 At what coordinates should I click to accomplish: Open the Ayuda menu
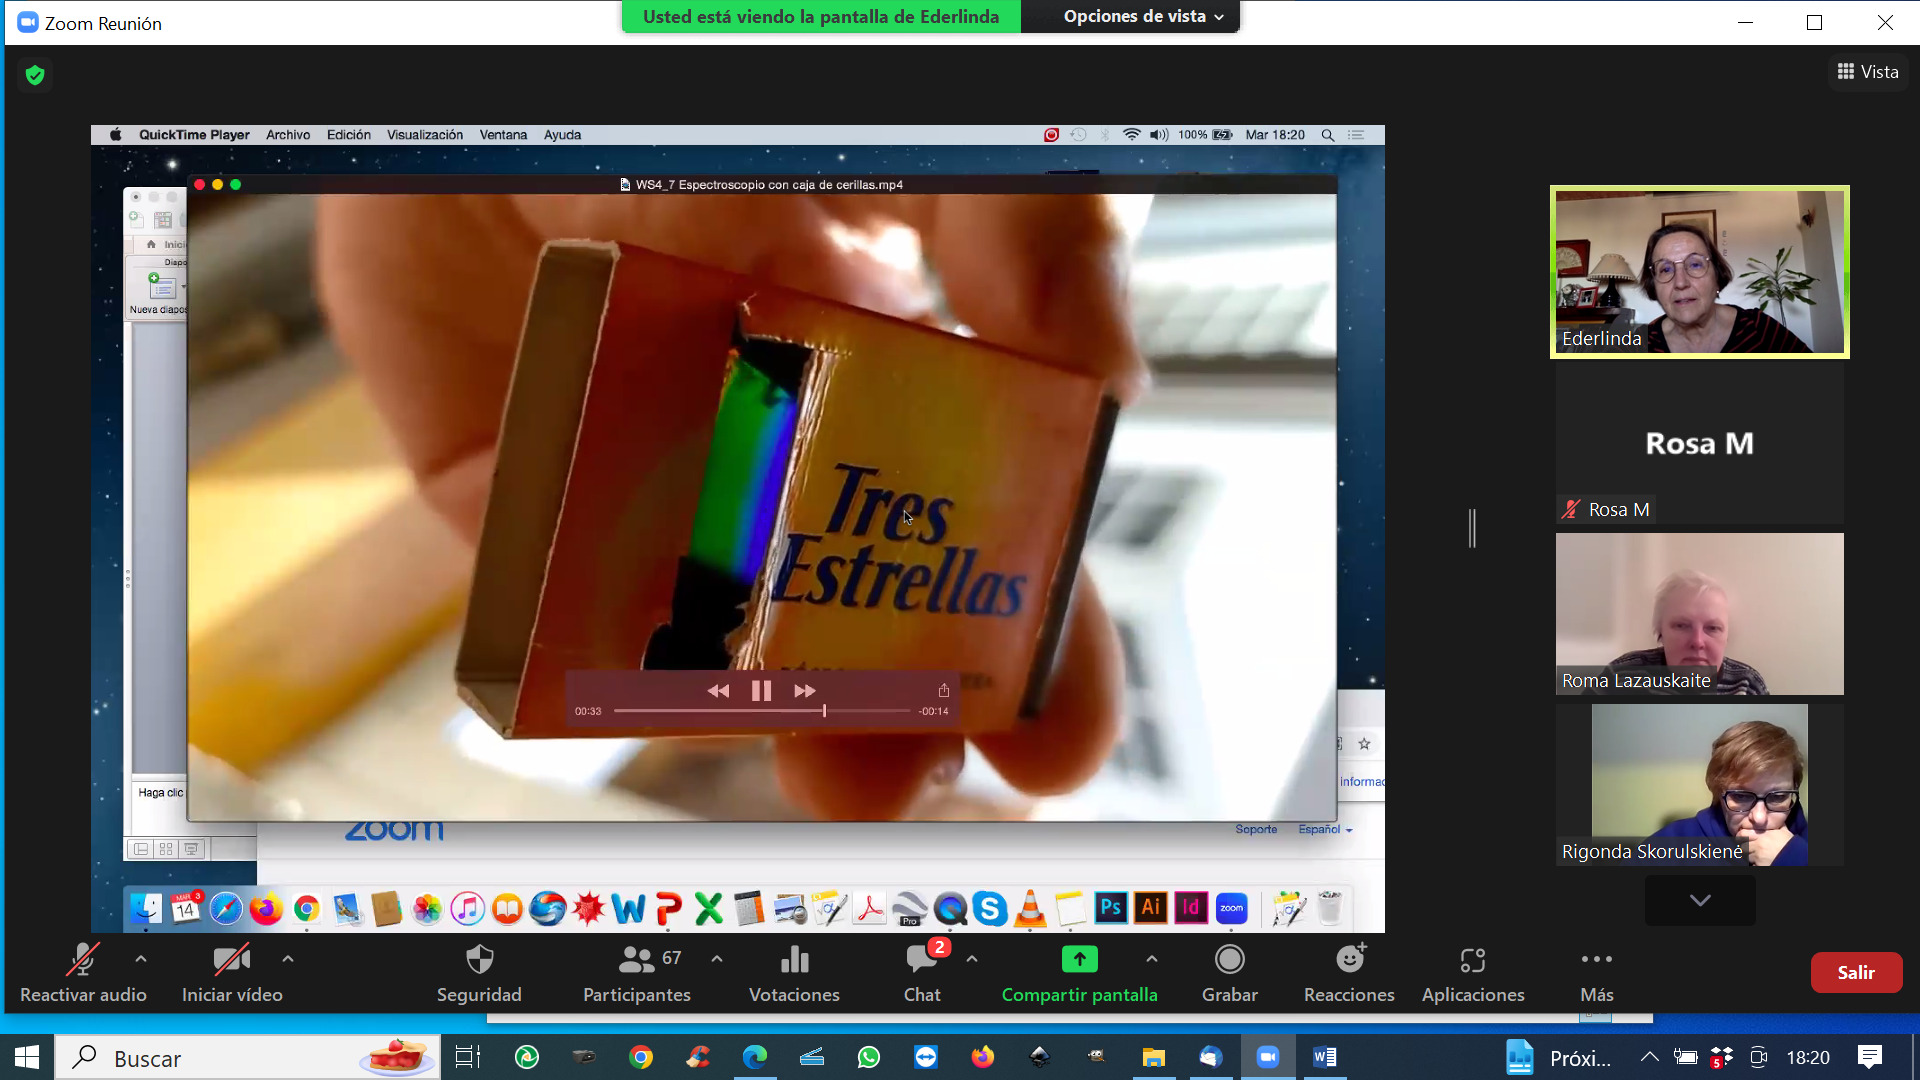(562, 135)
